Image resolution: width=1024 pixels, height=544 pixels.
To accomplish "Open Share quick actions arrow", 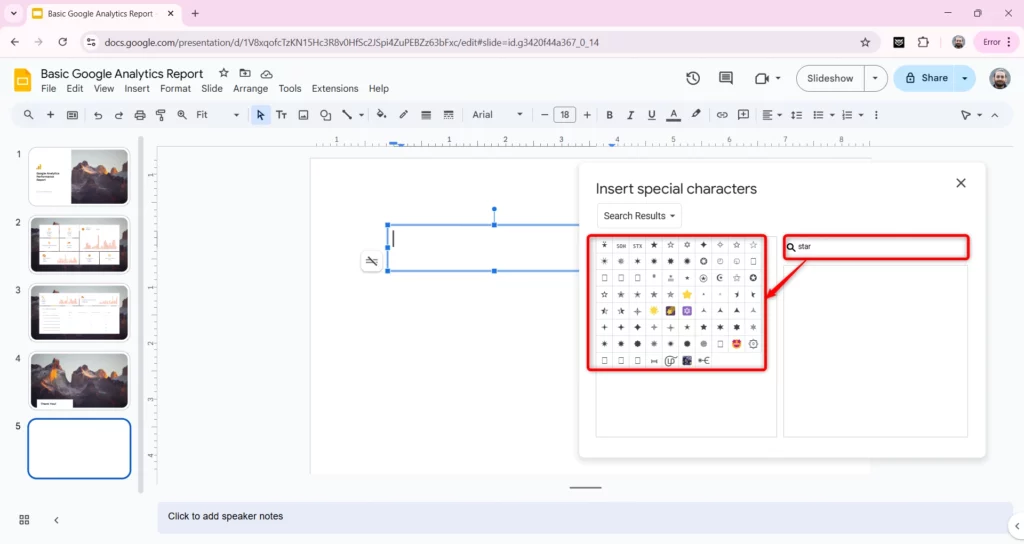I will [x=965, y=78].
